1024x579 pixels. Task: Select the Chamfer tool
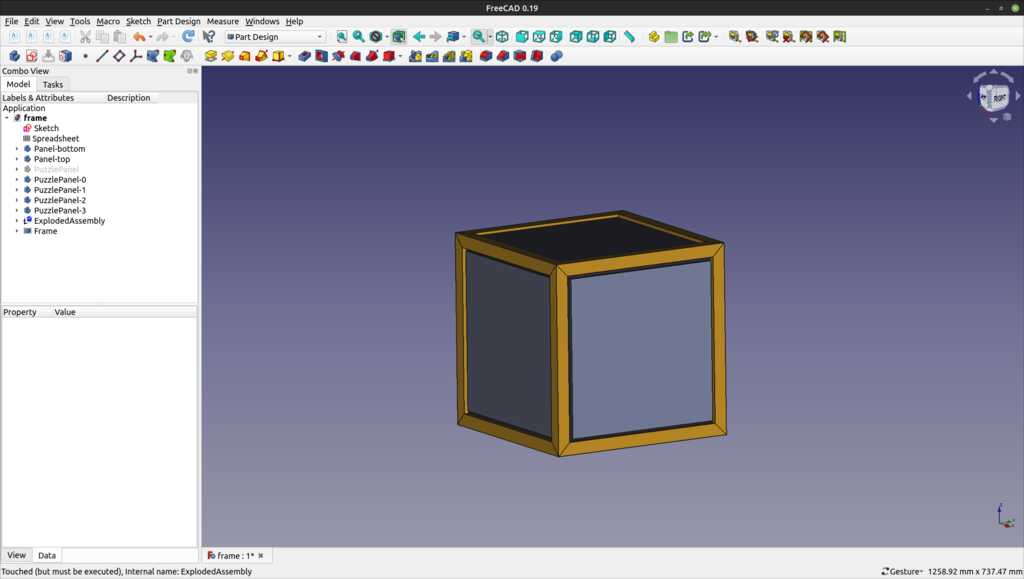tap(503, 56)
